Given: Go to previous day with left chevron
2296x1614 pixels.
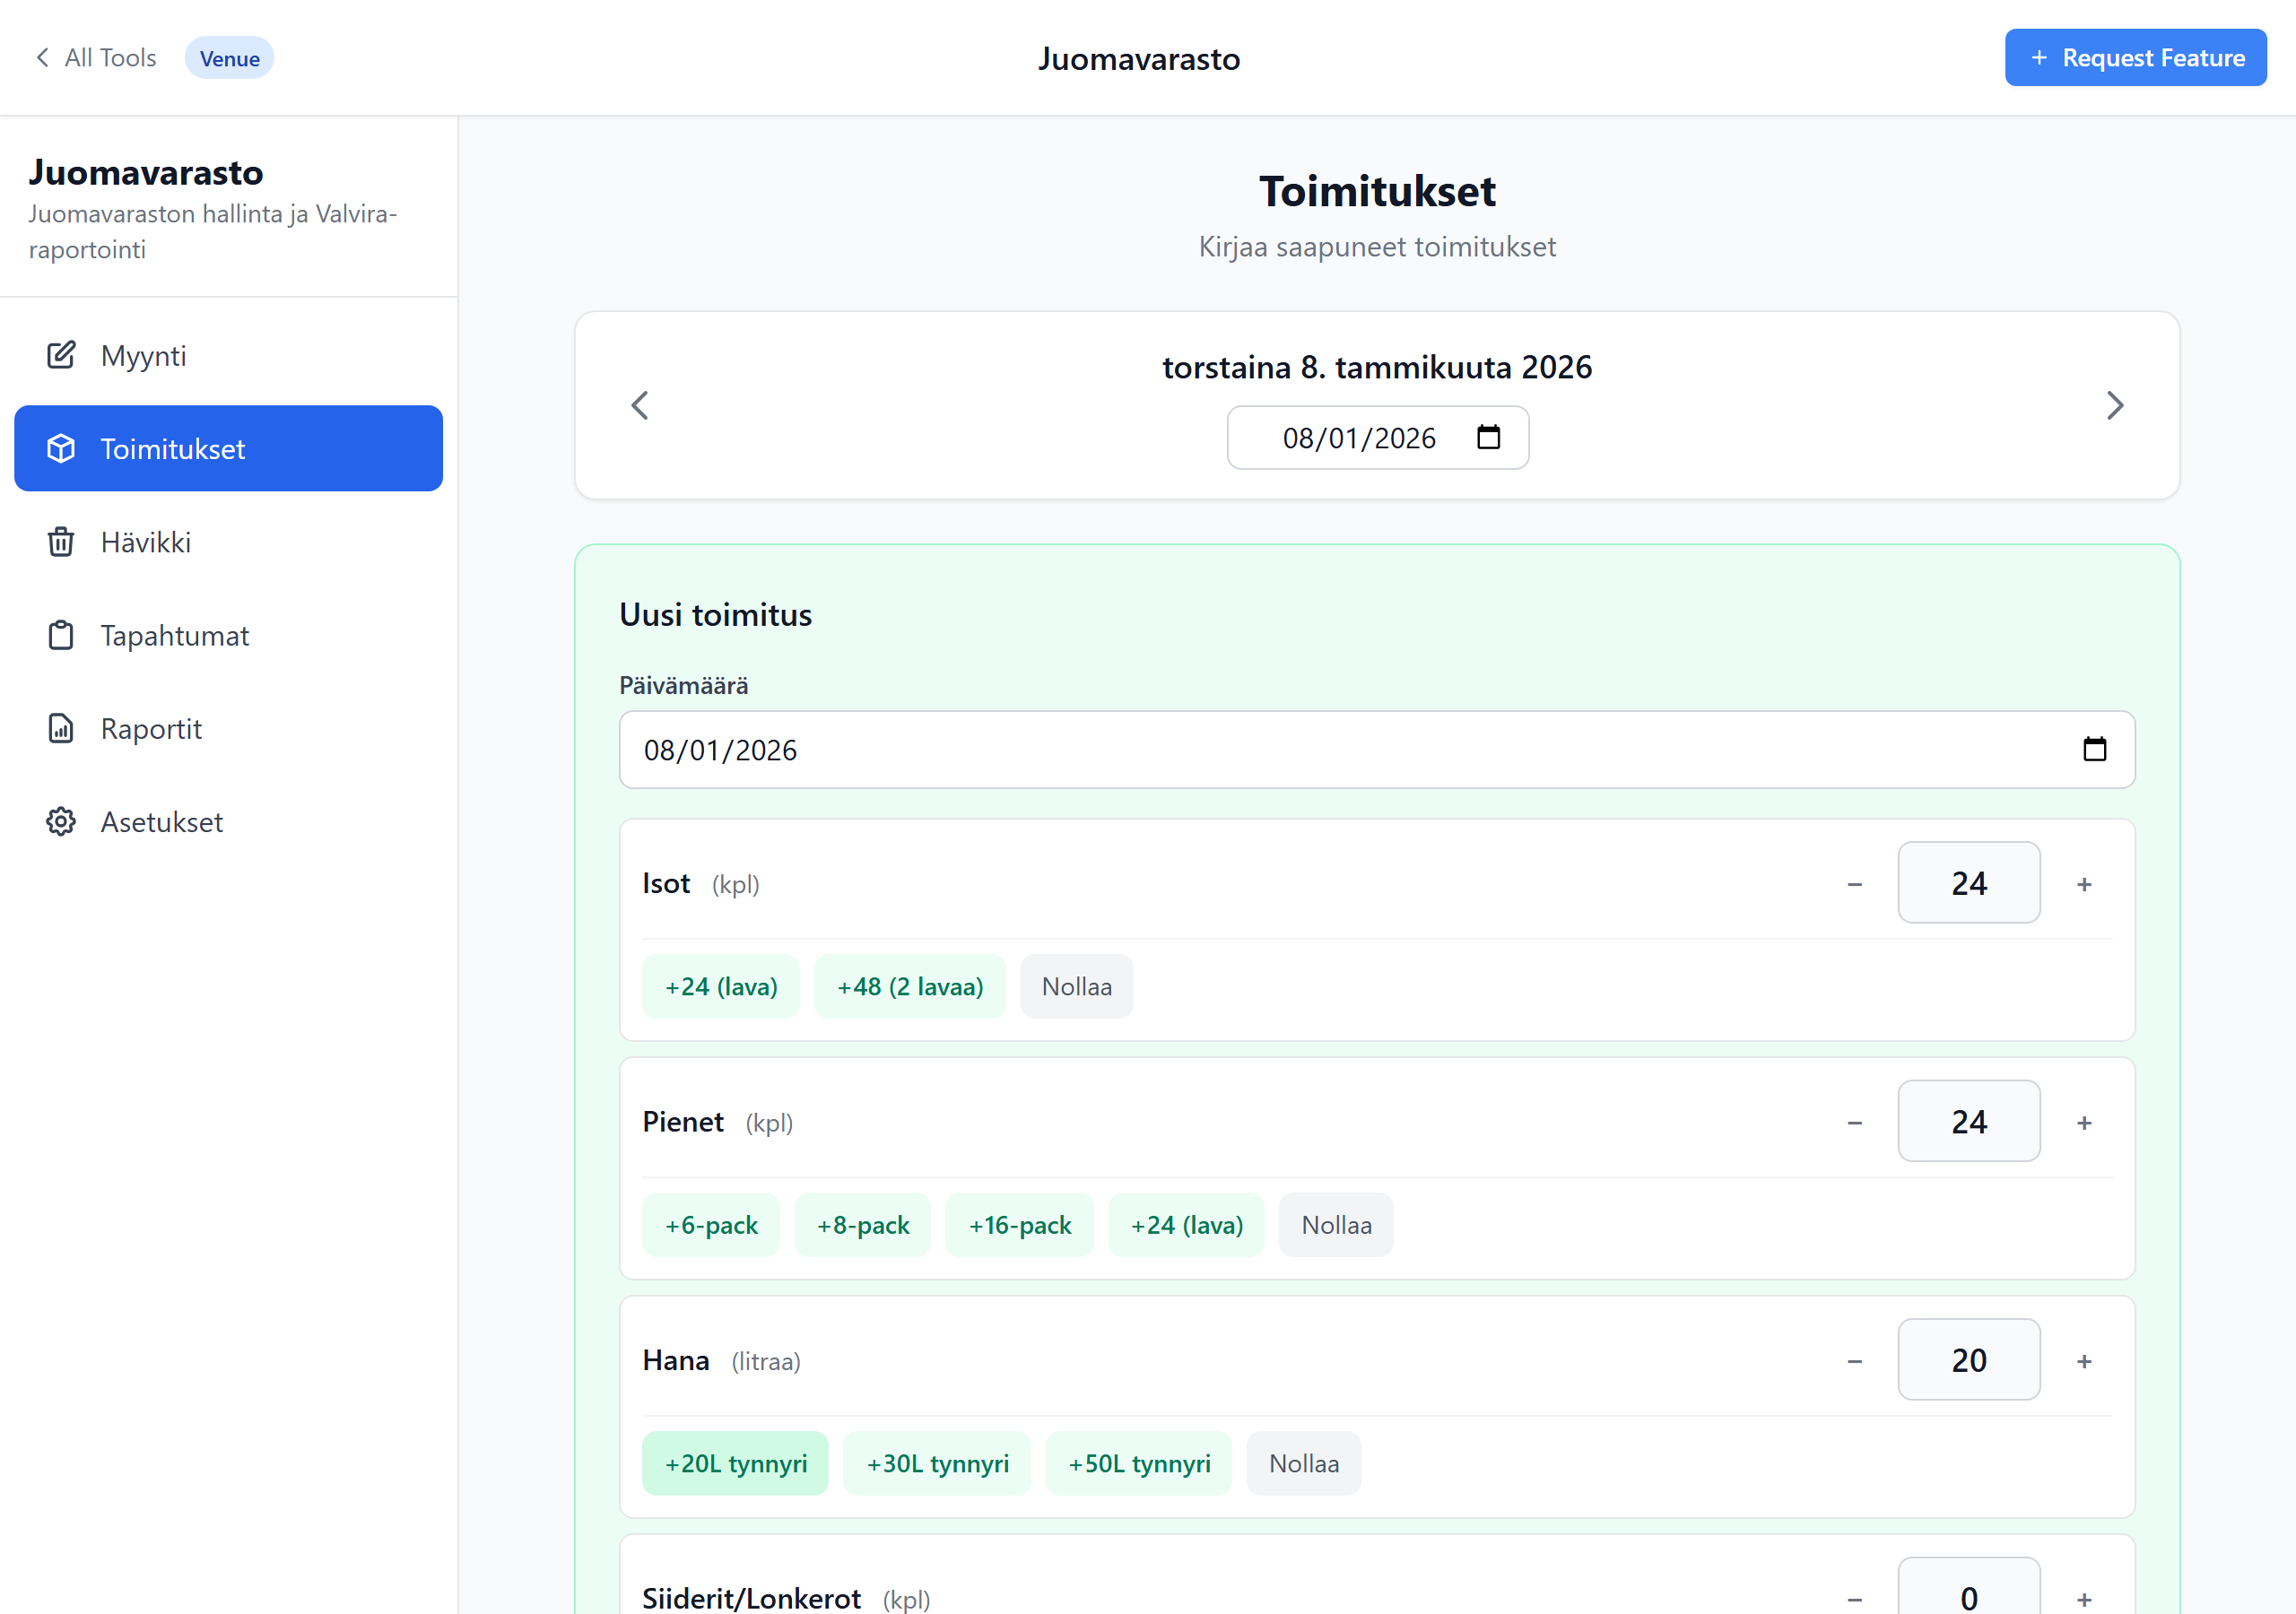Looking at the screenshot, I should 640,405.
